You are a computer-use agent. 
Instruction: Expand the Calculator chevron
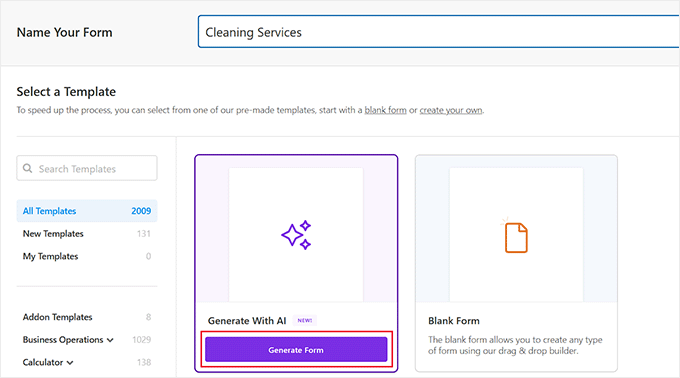70,362
